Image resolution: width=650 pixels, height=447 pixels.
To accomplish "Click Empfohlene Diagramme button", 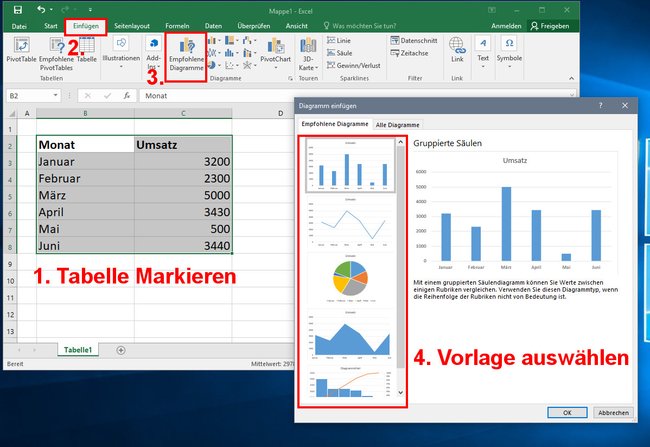I will click(186, 54).
